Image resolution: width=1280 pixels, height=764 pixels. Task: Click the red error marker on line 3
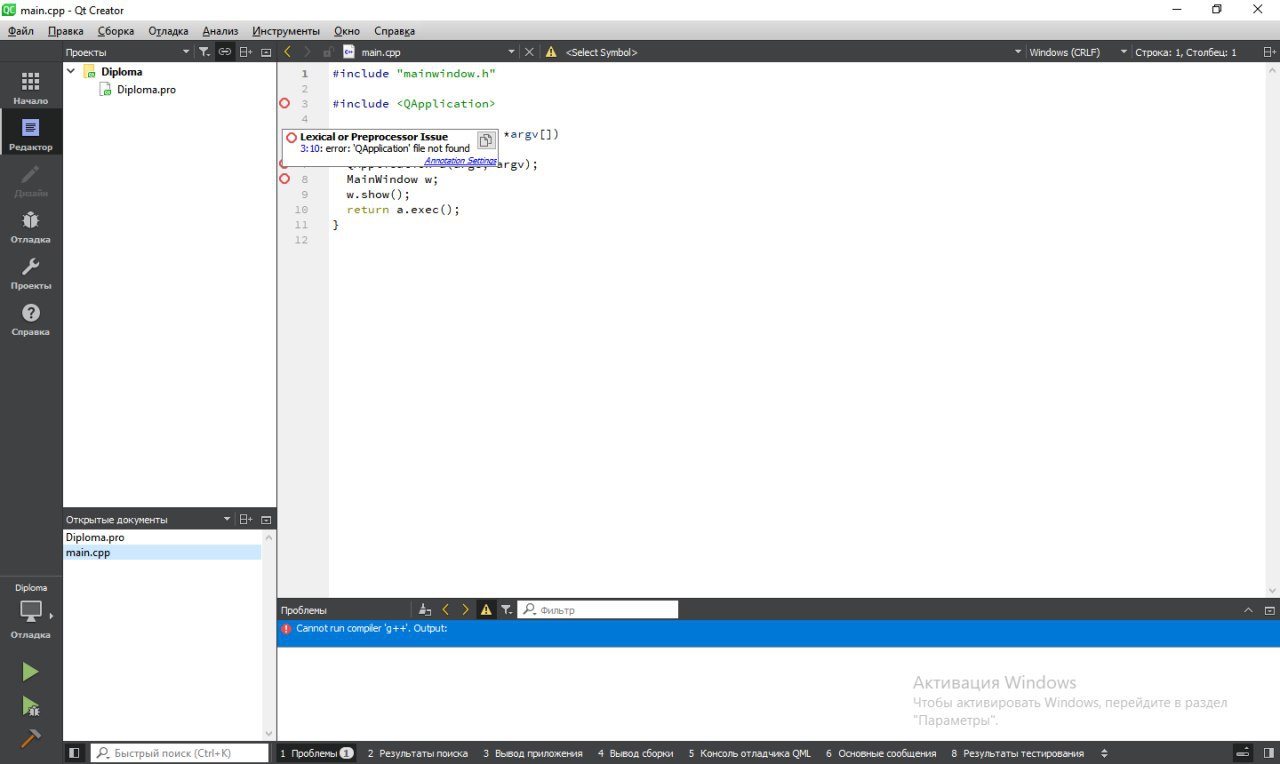284,103
